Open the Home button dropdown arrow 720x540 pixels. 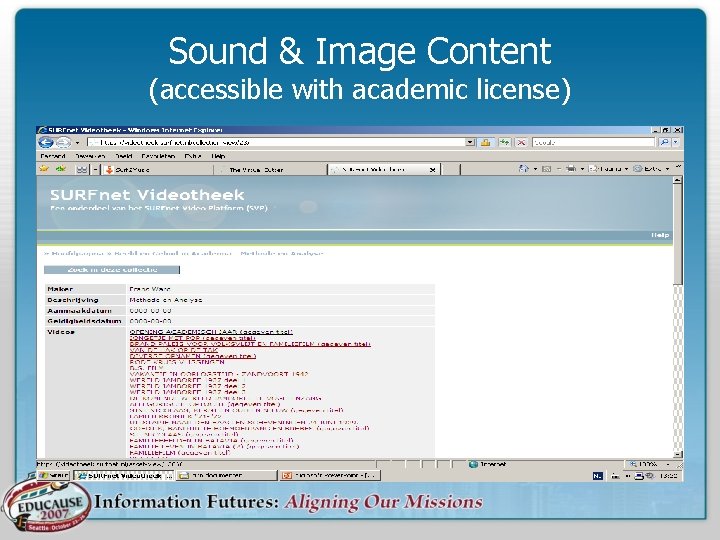click(535, 169)
